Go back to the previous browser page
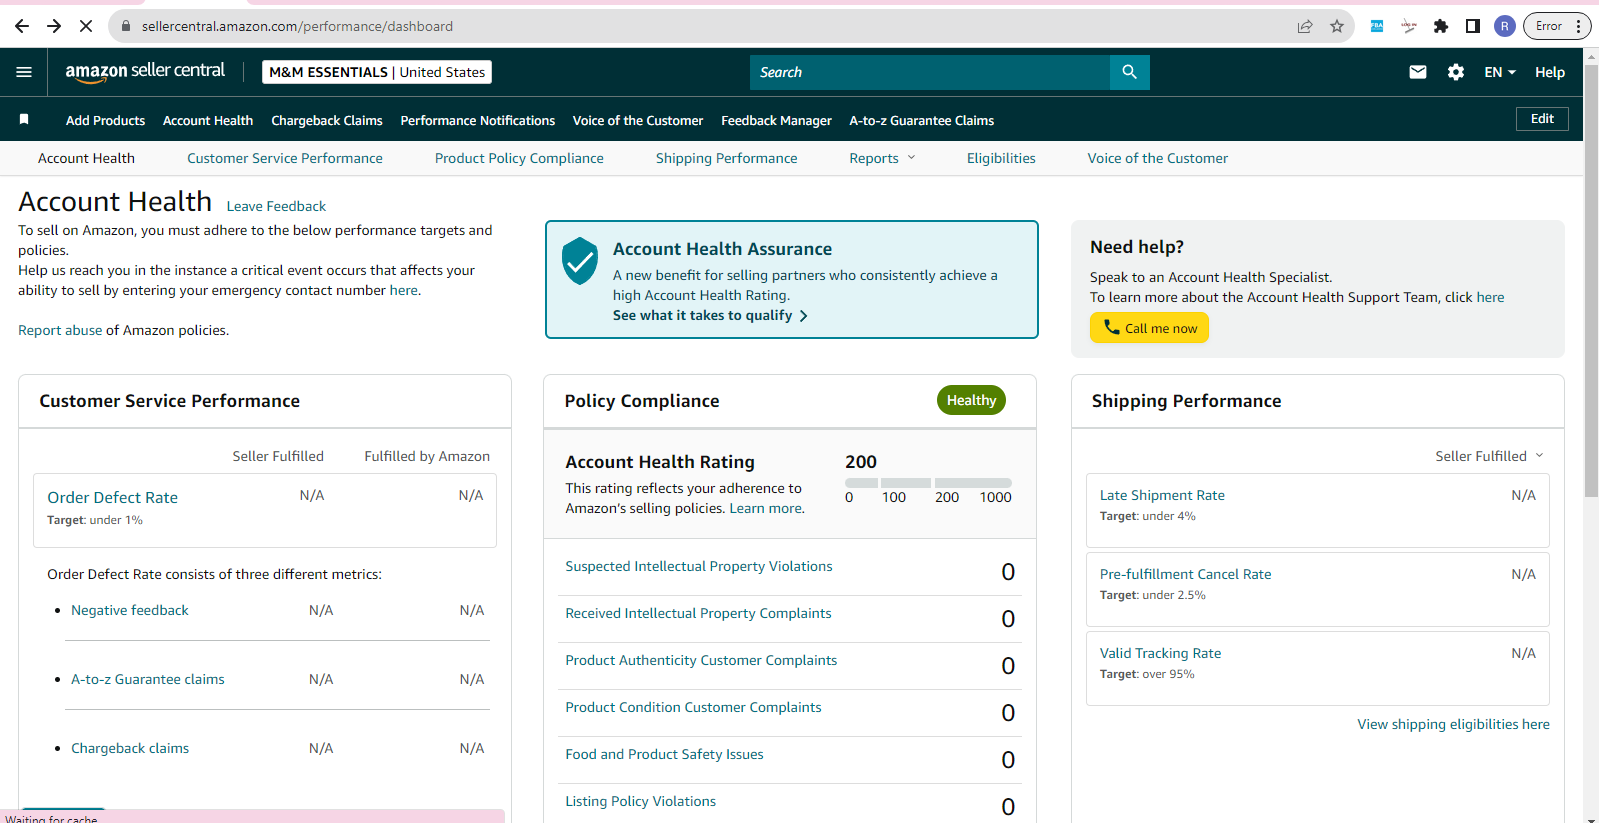The height and width of the screenshot is (823, 1599). click(x=22, y=26)
